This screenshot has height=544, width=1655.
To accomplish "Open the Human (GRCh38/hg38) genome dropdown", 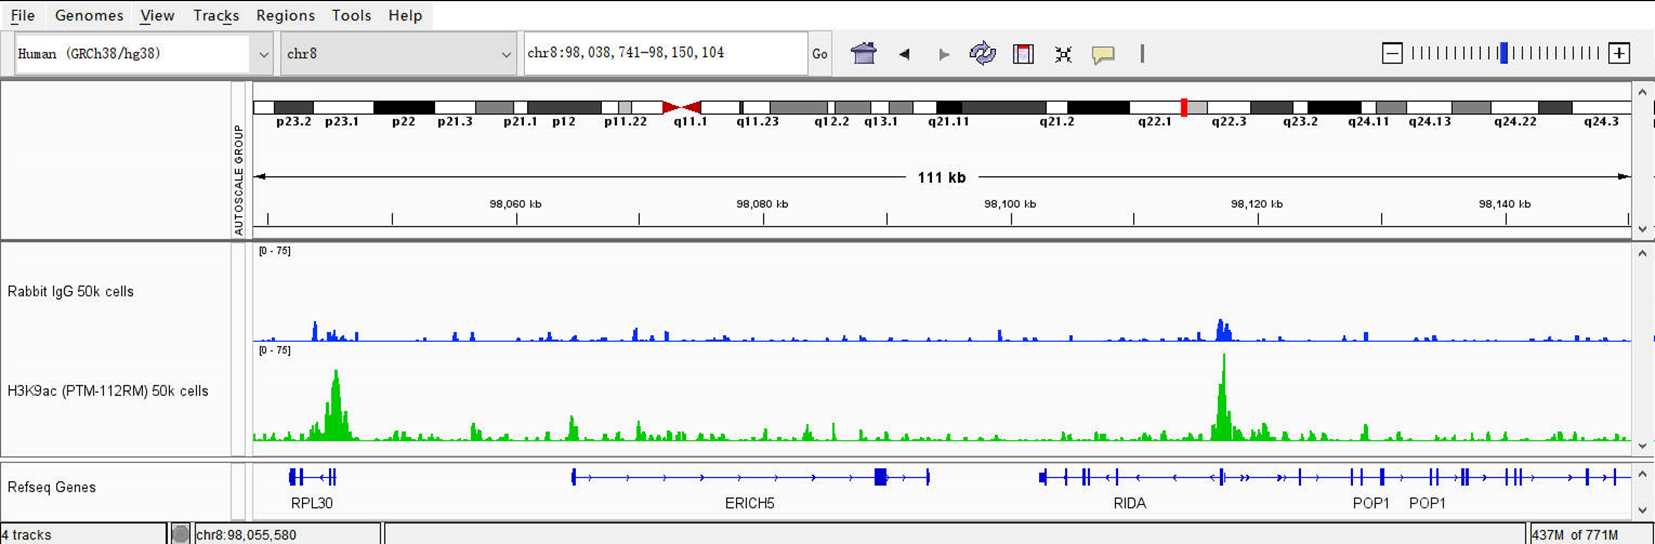I will pyautogui.click(x=144, y=54).
